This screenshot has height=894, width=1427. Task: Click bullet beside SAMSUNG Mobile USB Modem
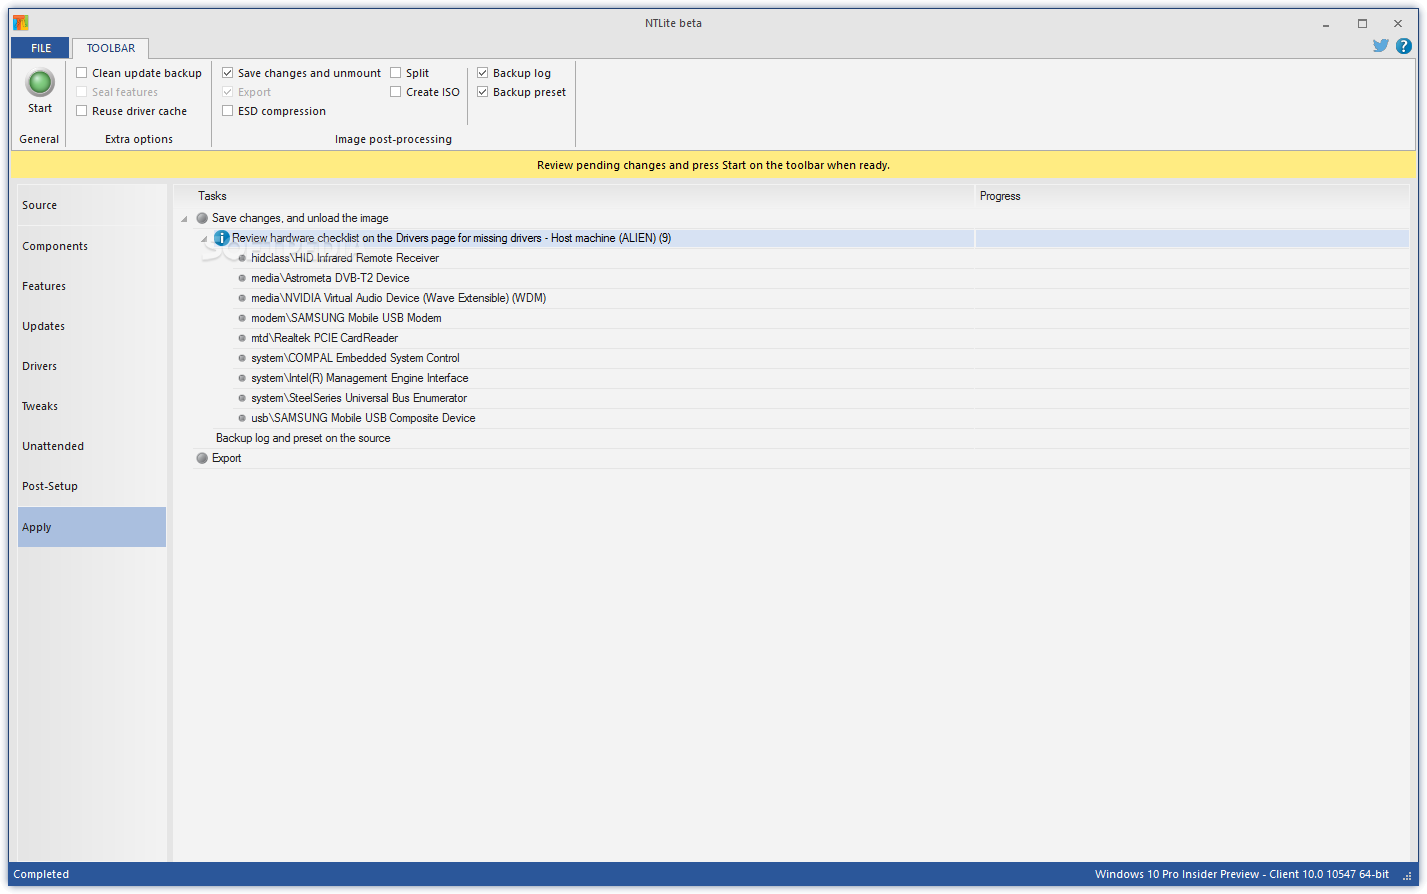pos(242,318)
